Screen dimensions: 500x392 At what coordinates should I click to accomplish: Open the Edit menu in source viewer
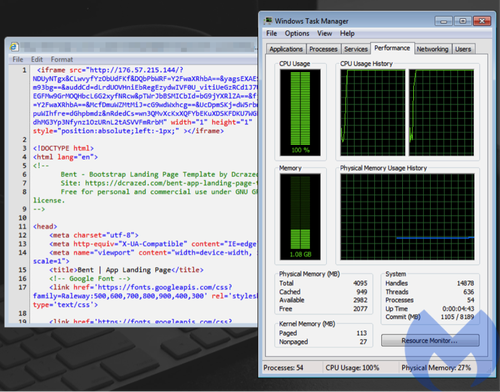[x=37, y=59]
